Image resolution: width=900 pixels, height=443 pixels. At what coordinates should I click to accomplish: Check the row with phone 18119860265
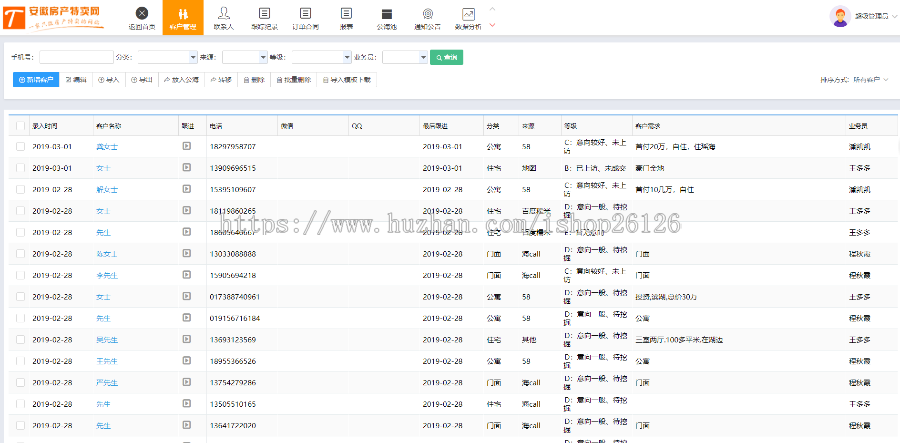(x=21, y=211)
